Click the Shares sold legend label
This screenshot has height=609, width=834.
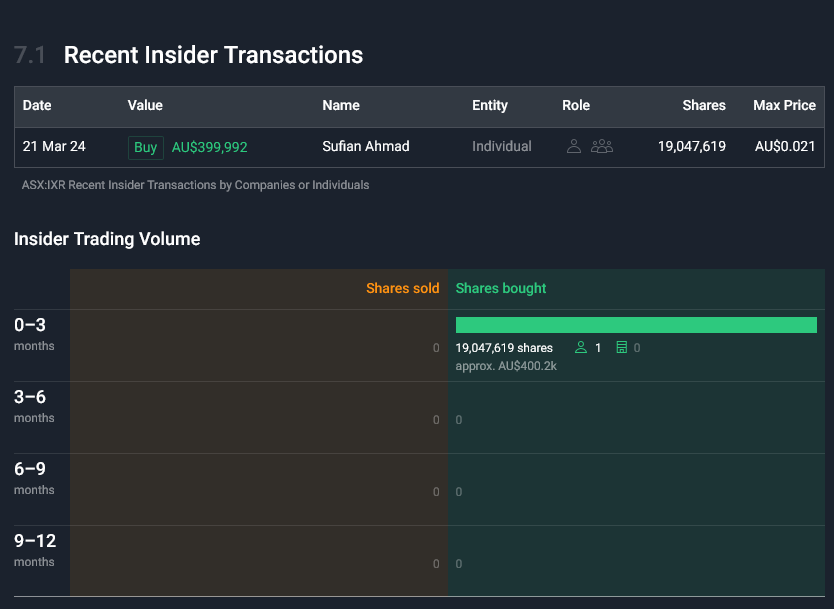(x=403, y=288)
